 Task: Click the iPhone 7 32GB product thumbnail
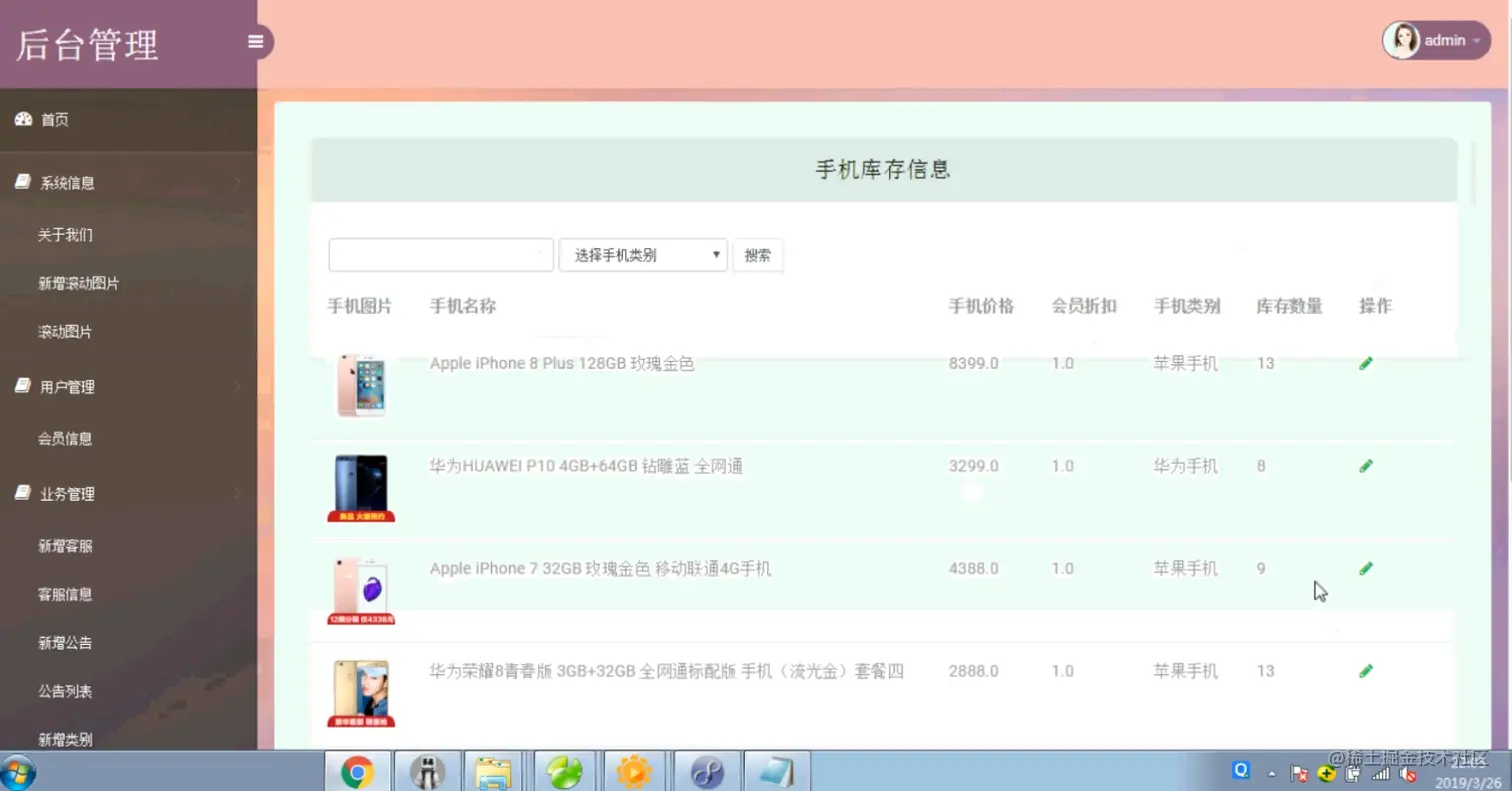tap(361, 591)
